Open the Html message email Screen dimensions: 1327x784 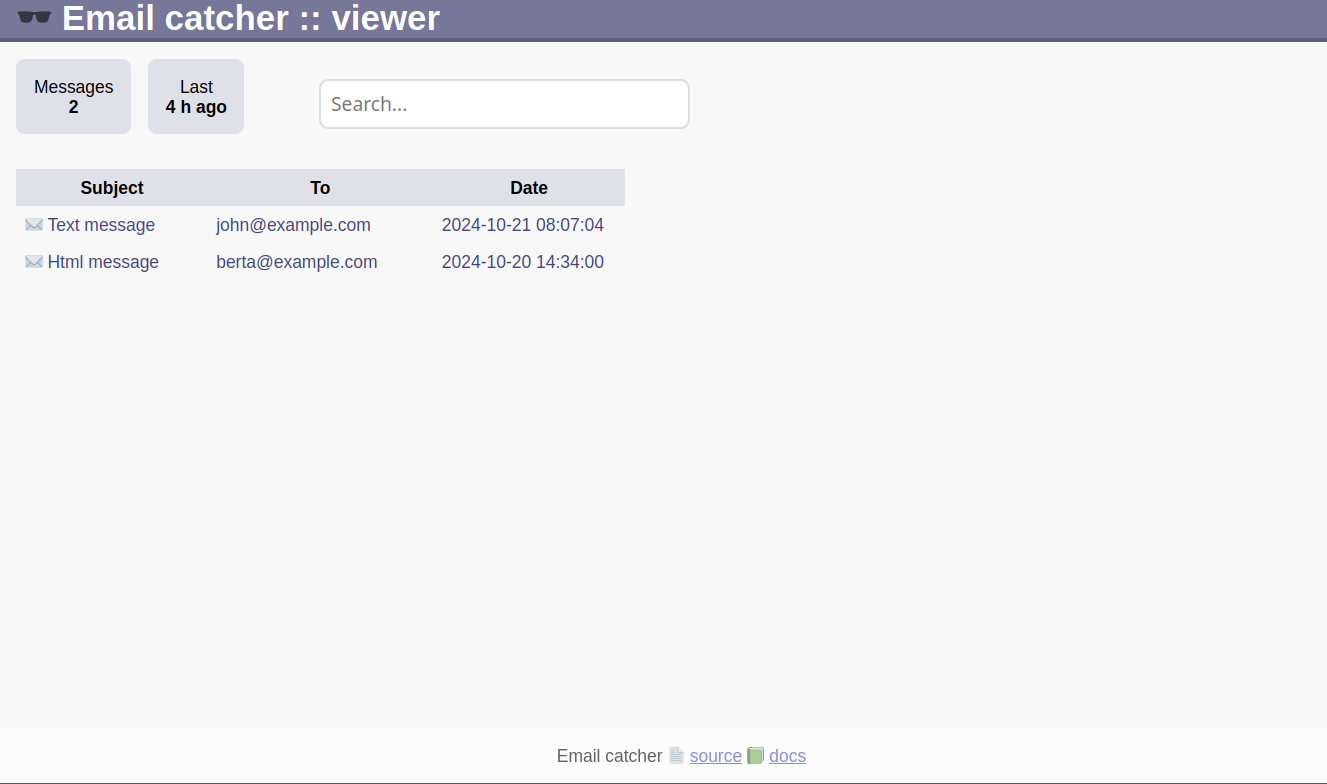point(103,262)
